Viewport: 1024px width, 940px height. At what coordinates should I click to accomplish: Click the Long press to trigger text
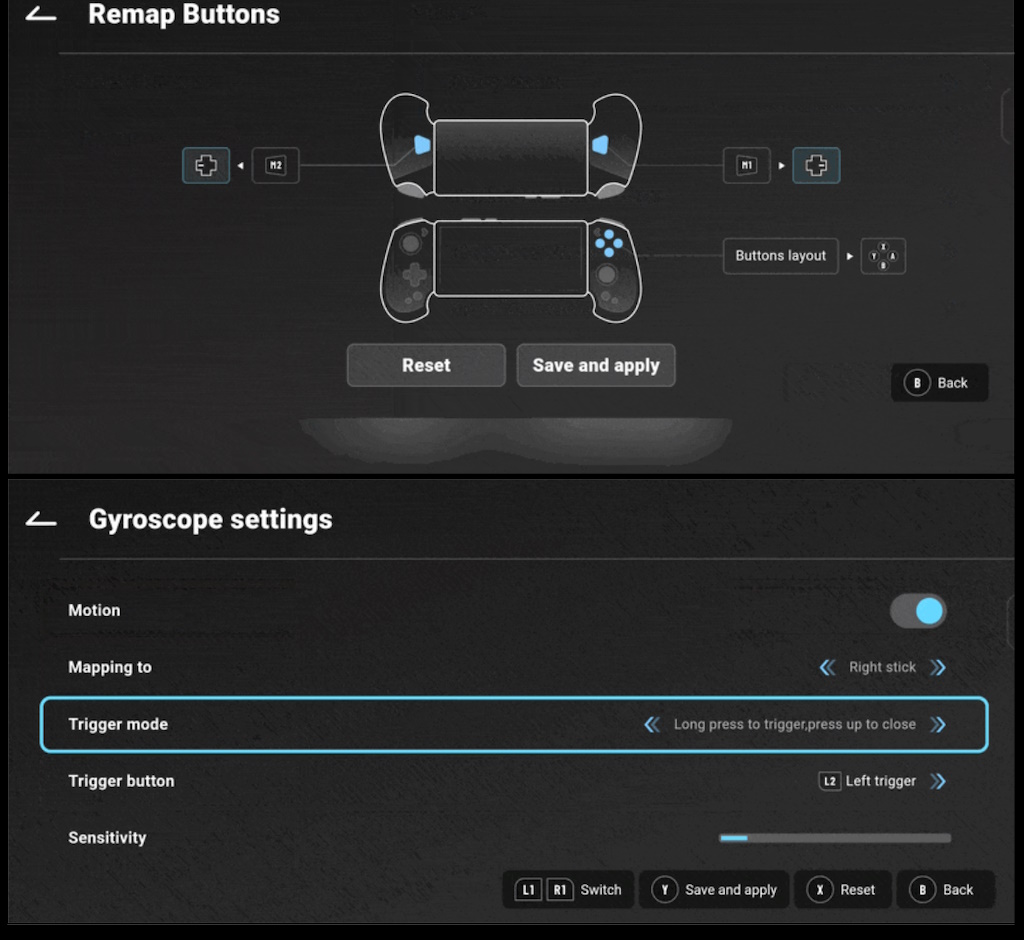[x=795, y=724]
